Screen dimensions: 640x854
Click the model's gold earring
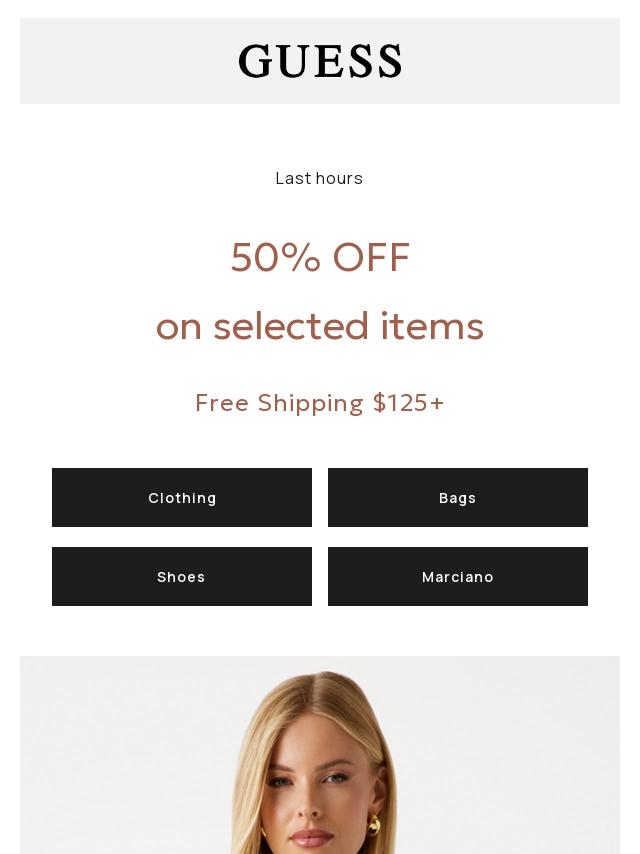click(x=375, y=825)
